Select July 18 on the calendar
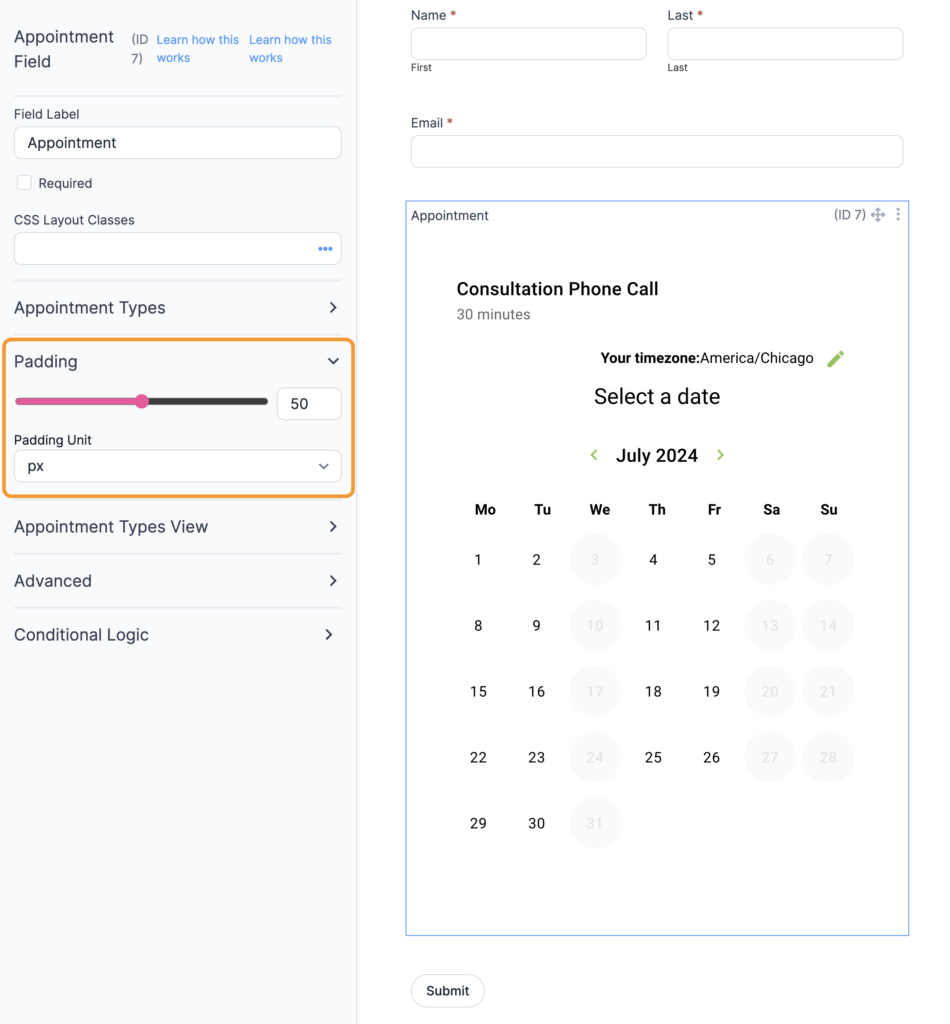The height and width of the screenshot is (1024, 950). 653,692
